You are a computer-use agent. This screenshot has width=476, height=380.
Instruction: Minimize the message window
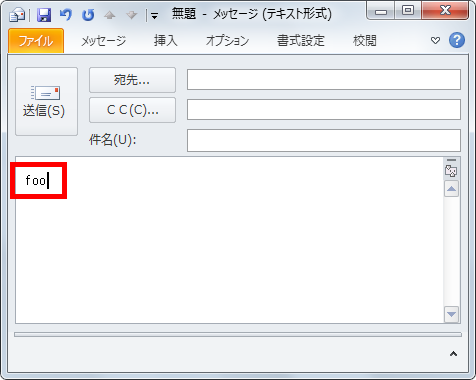click(381, 11)
